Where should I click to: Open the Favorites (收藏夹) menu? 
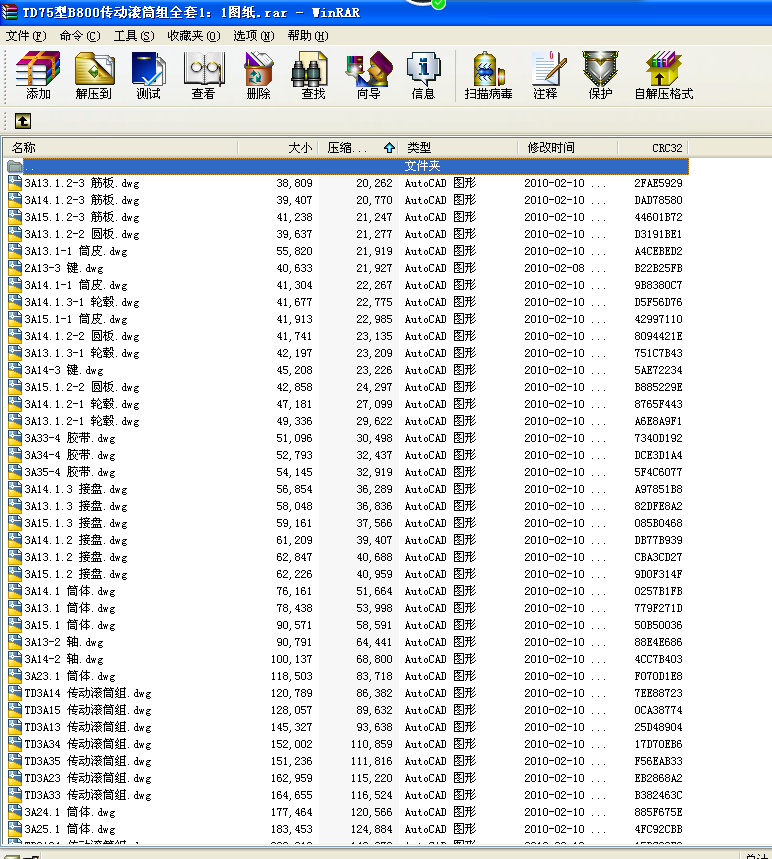[194, 36]
